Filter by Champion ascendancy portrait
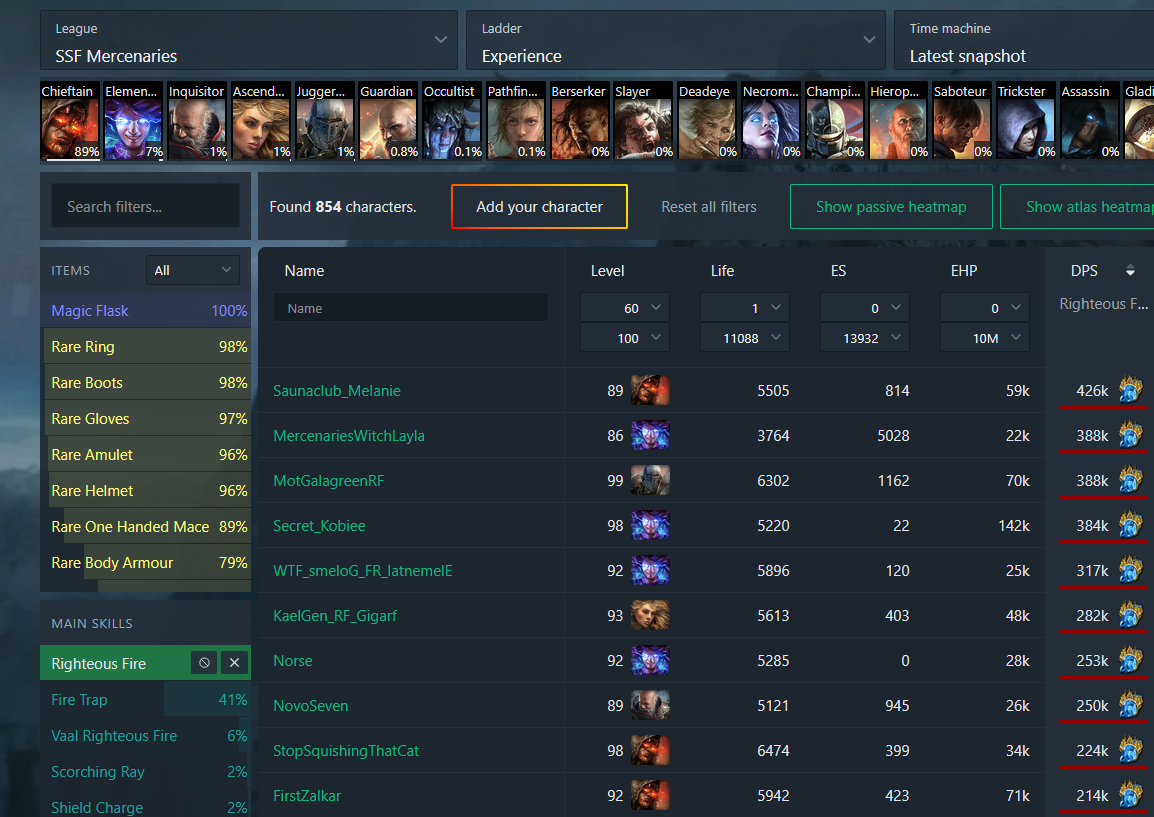1154x817 pixels. (x=835, y=121)
